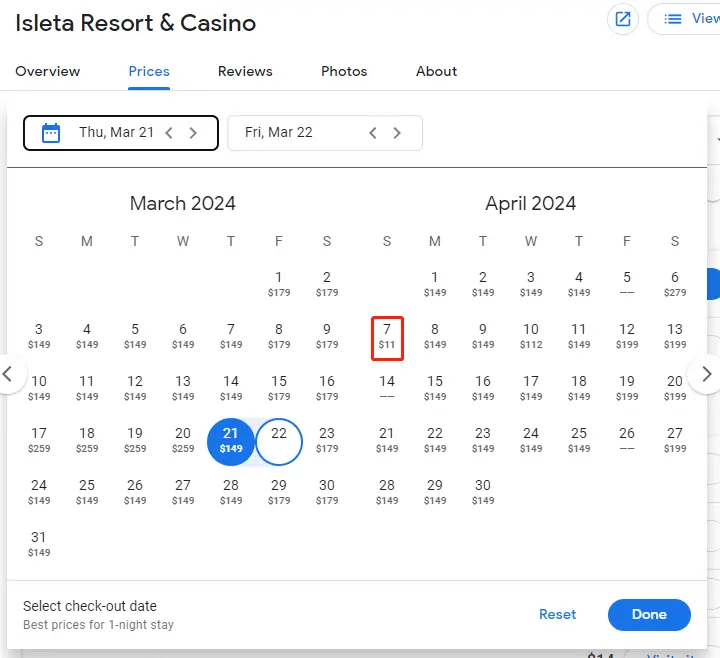Click highlighted March 21 check-in date
The image size is (720, 658).
[x=231, y=441]
